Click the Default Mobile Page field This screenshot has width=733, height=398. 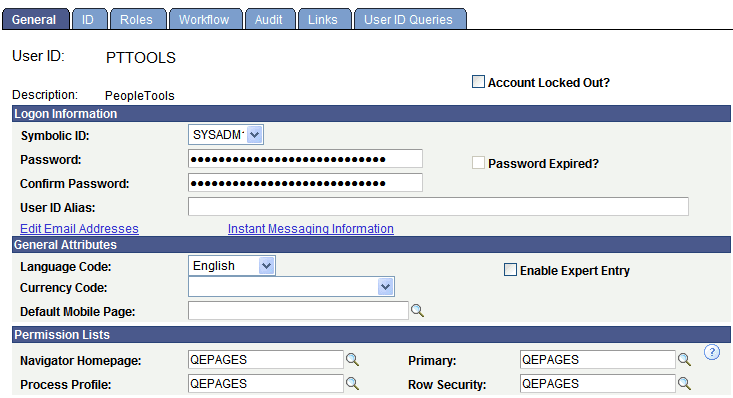298,311
